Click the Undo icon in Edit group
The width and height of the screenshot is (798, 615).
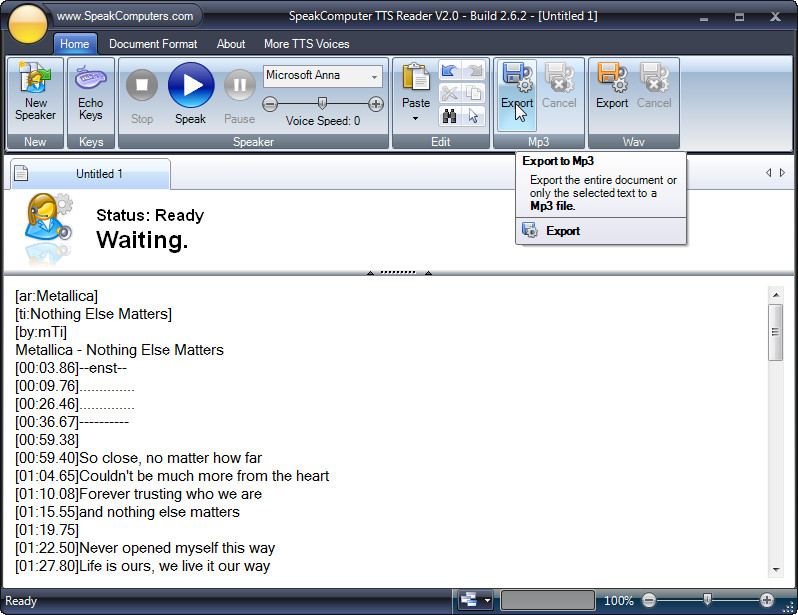pyautogui.click(x=449, y=70)
